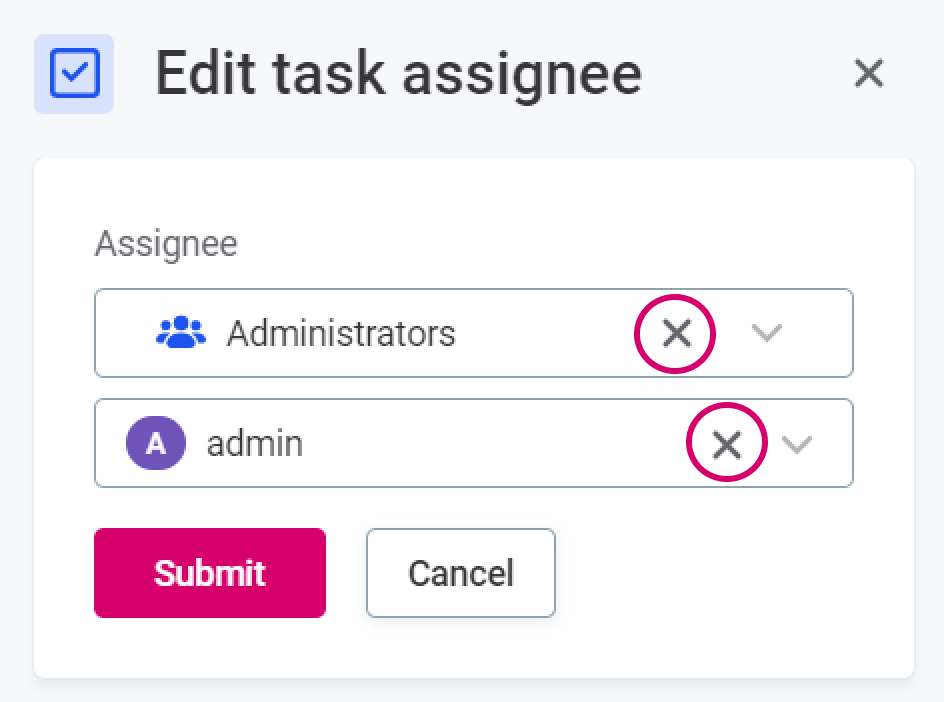Open the group assignee combo box
The image size is (944, 702).
[540, 334]
